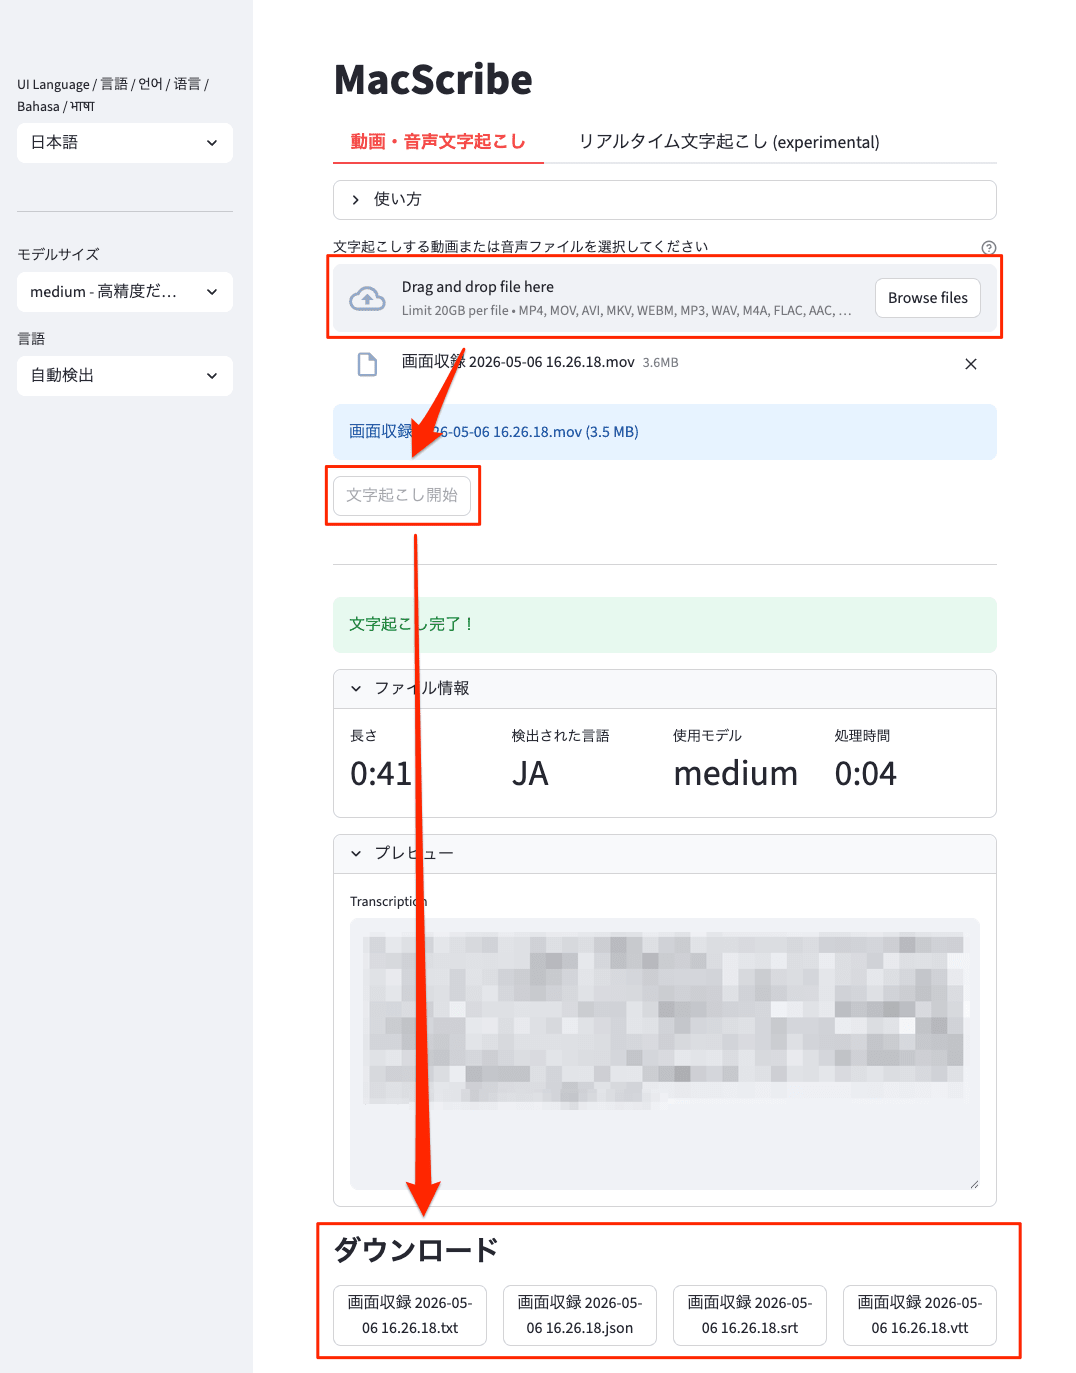The width and height of the screenshot is (1076, 1373).
Task: Click the Drag and drop file here area
Action: [x=665, y=298]
